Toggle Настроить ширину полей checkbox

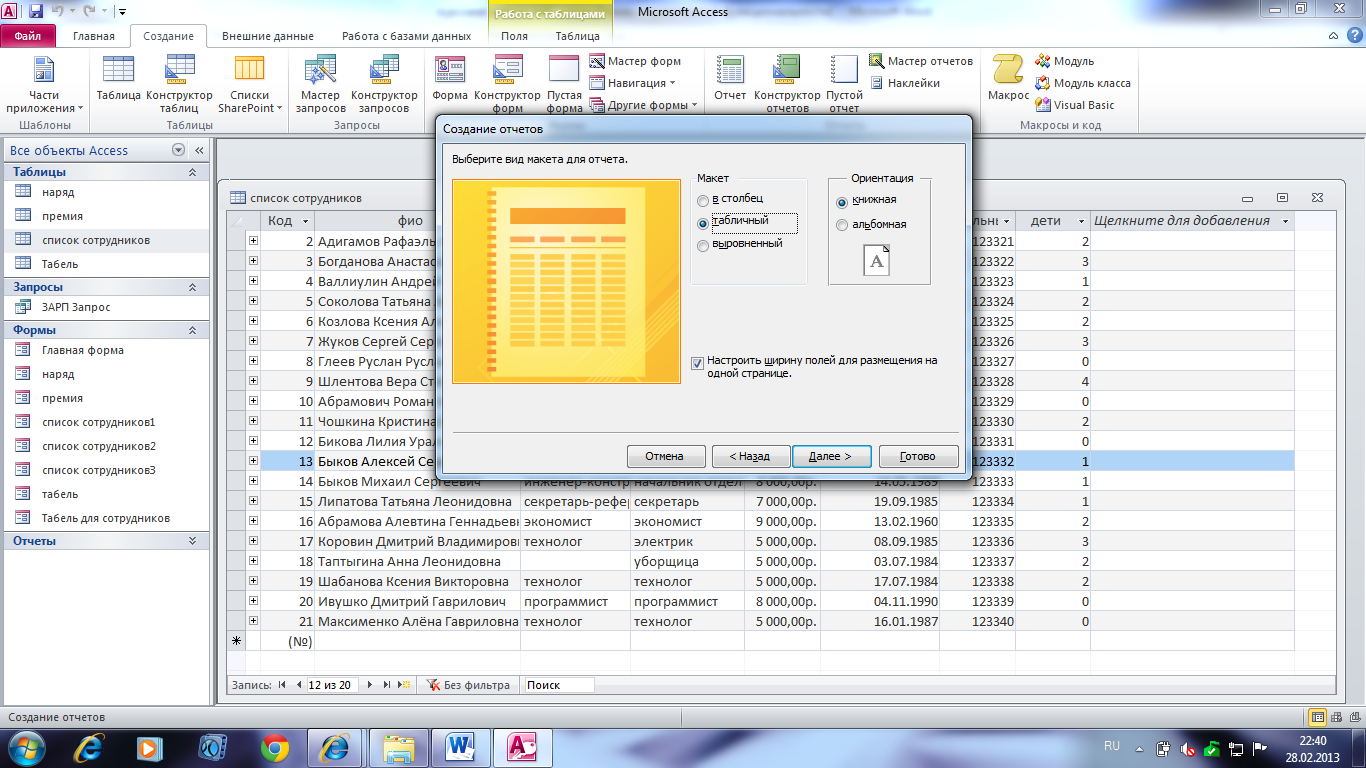(x=698, y=363)
